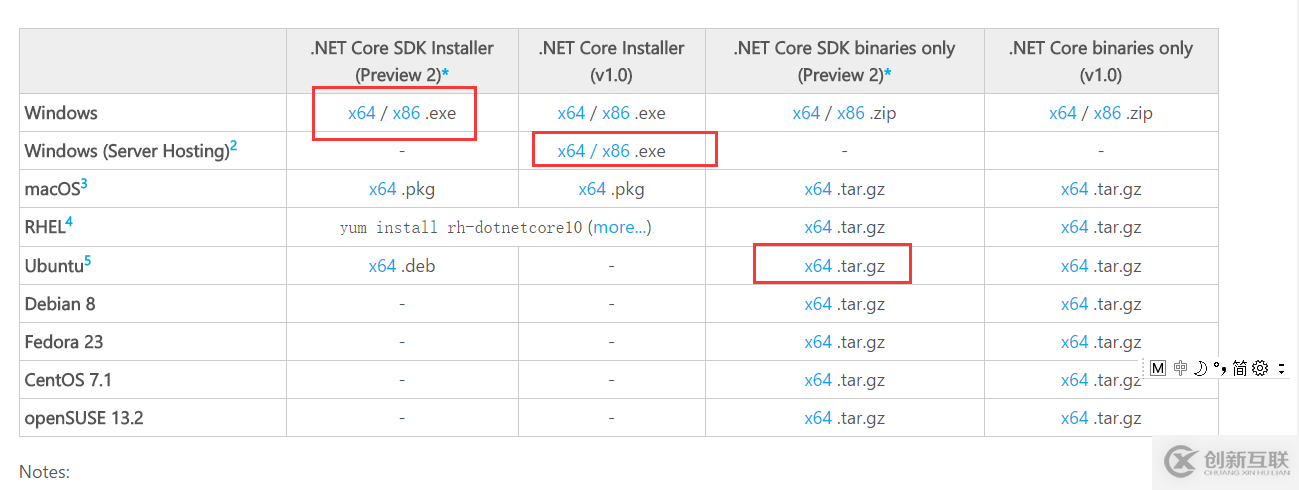Expand the IME toolbar options arrow
Image resolution: width=1299 pixels, height=490 pixels.
[x=1281, y=368]
